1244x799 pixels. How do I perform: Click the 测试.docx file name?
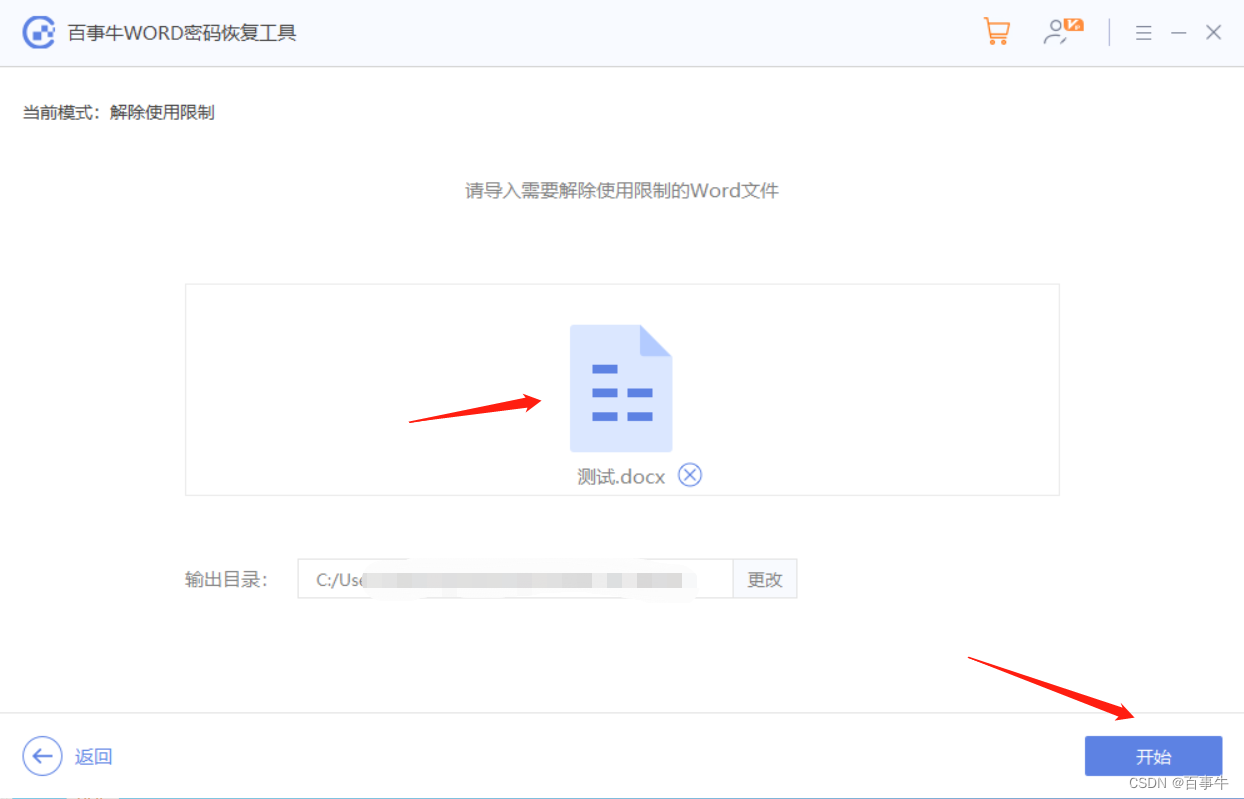[x=621, y=476]
